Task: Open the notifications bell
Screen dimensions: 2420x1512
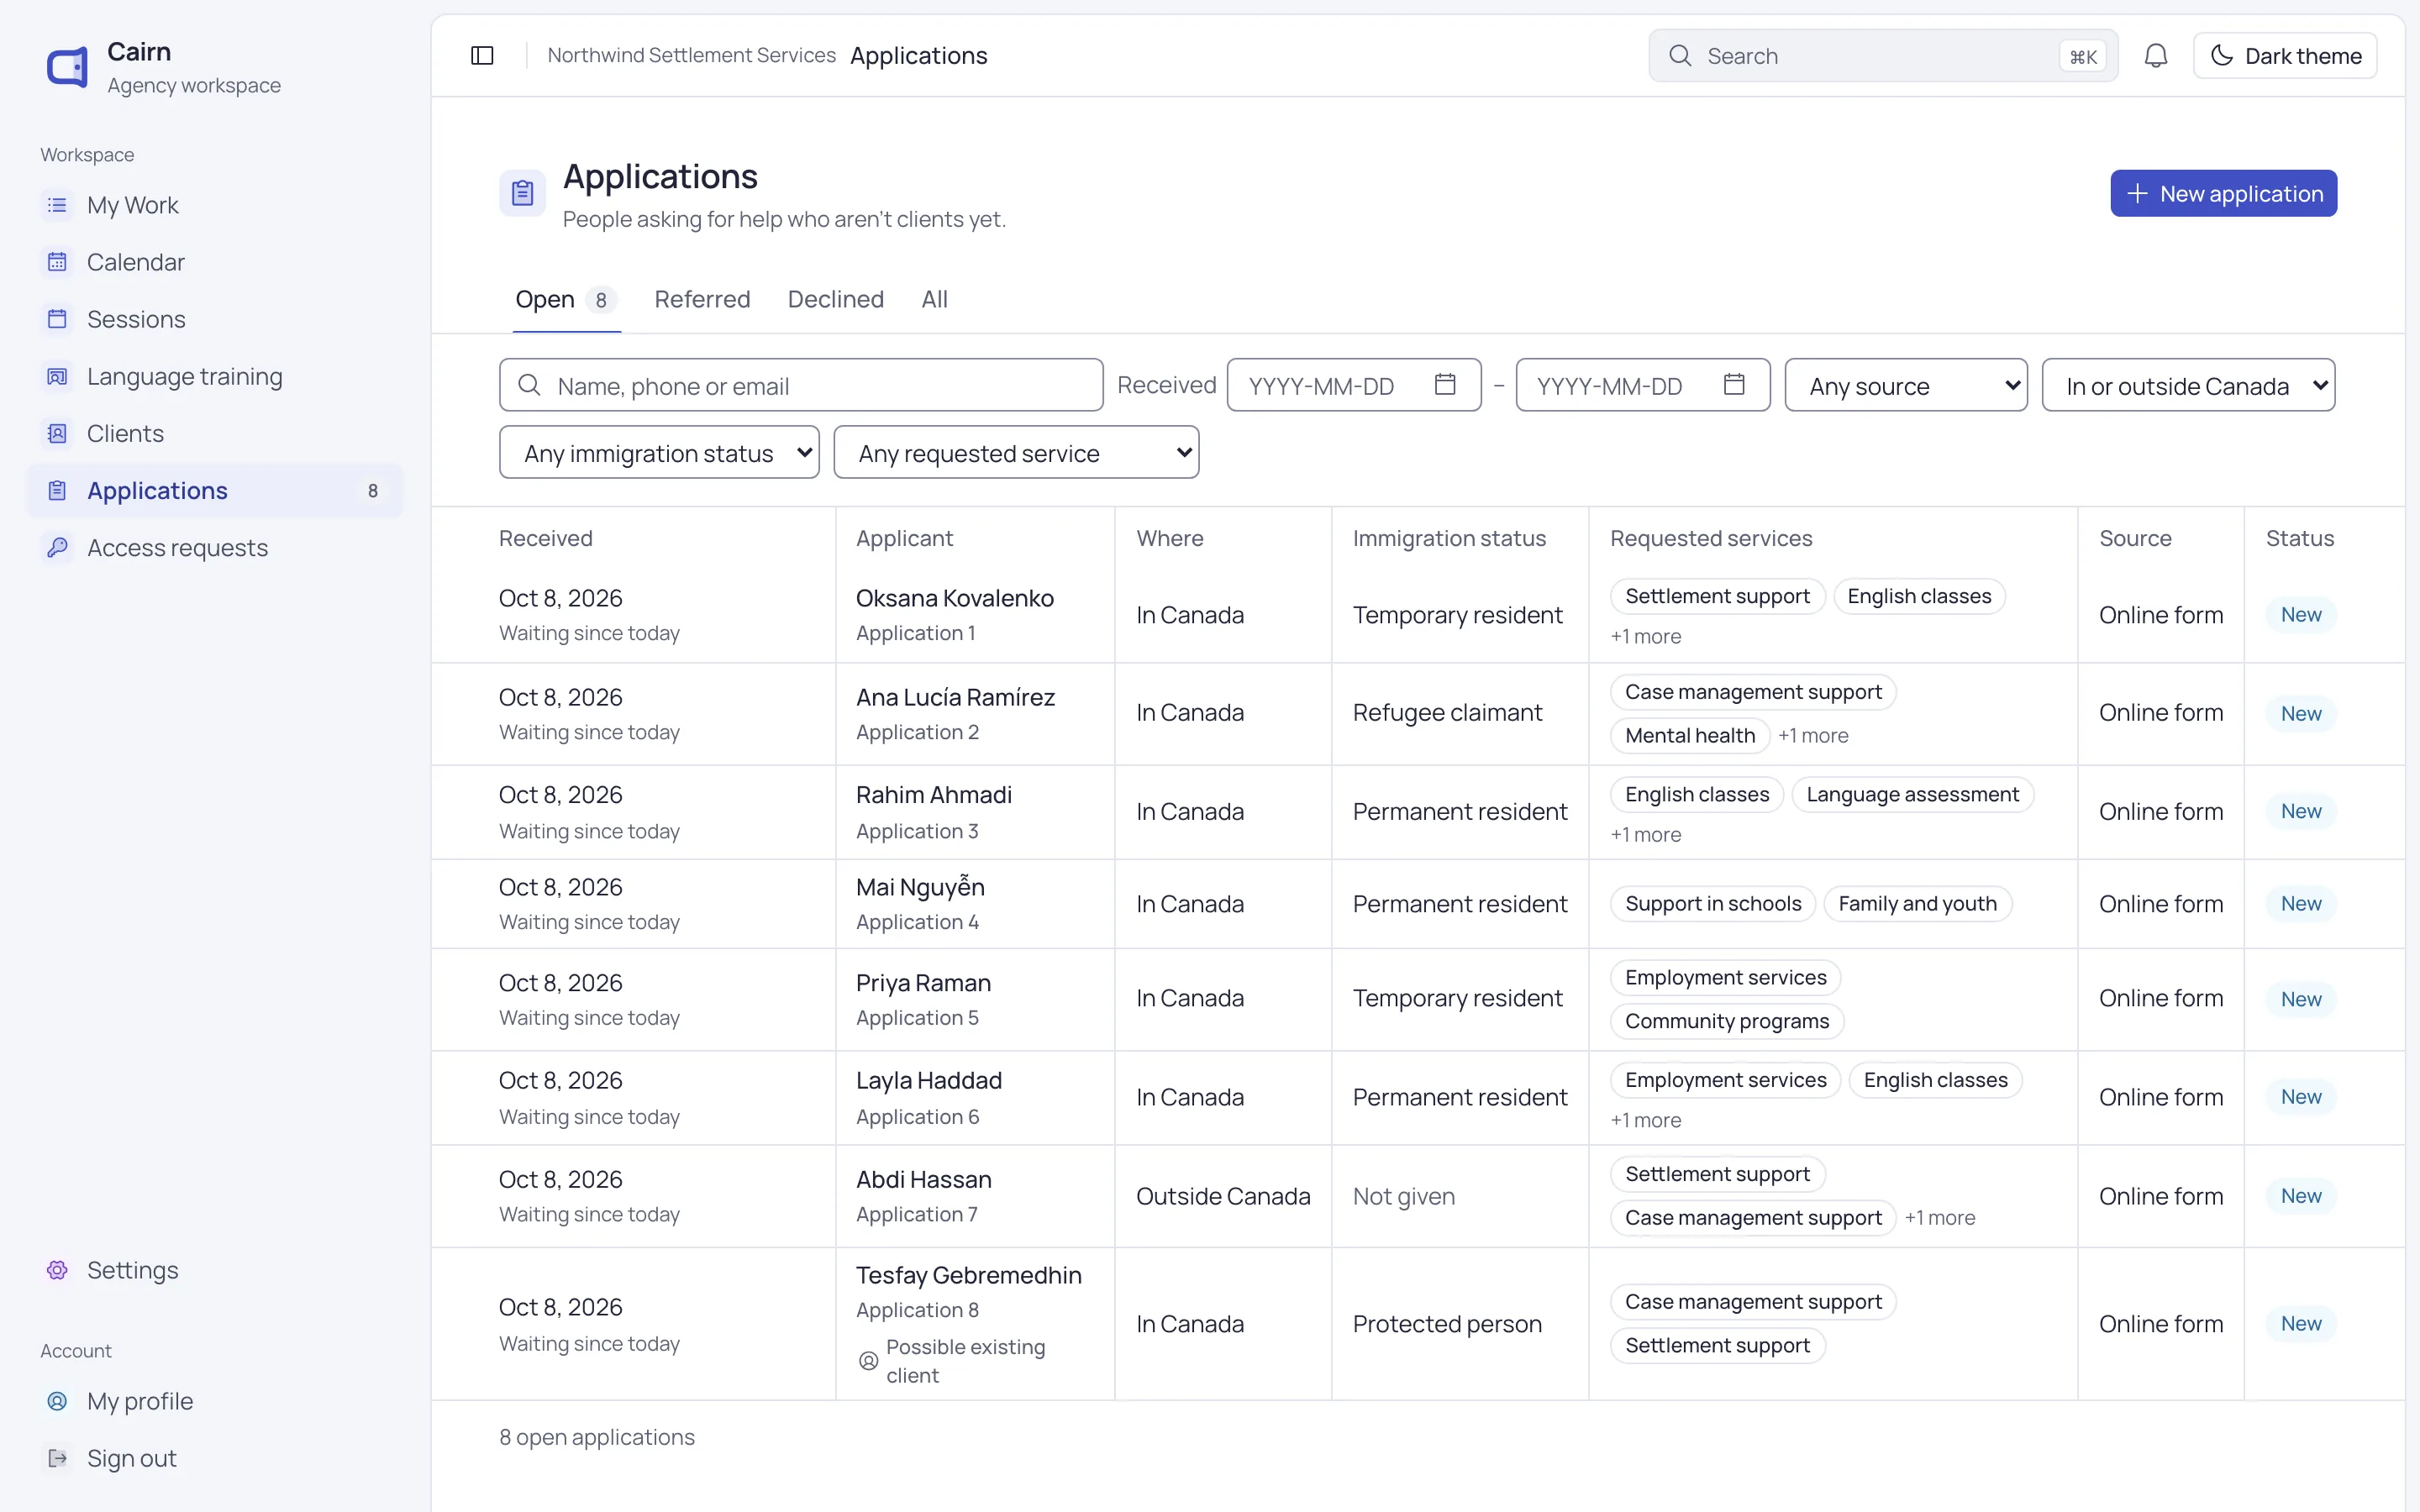Action: click(2156, 56)
